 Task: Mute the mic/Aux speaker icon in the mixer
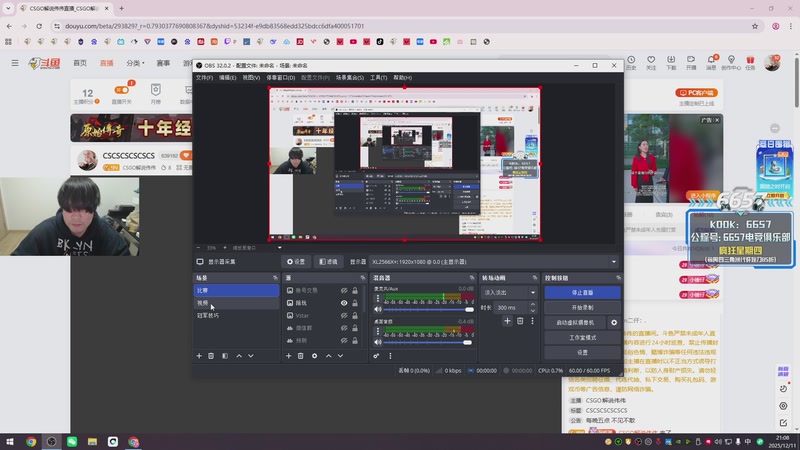pyautogui.click(x=378, y=309)
